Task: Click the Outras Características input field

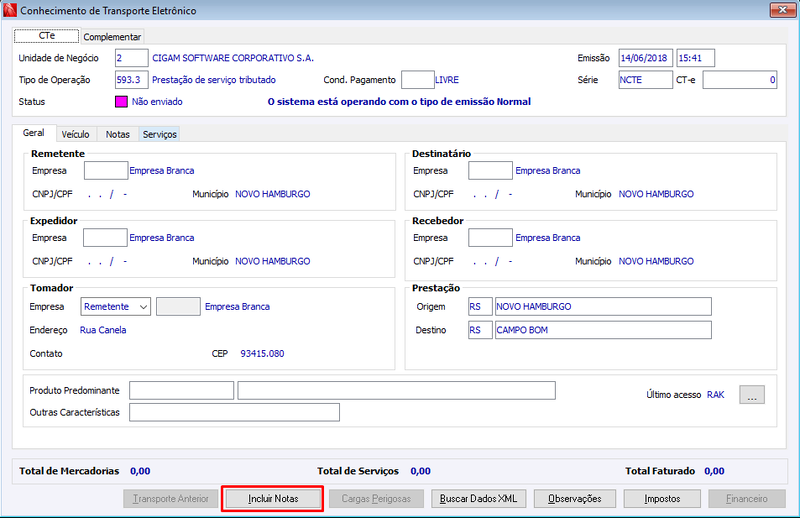Action: coord(234,412)
